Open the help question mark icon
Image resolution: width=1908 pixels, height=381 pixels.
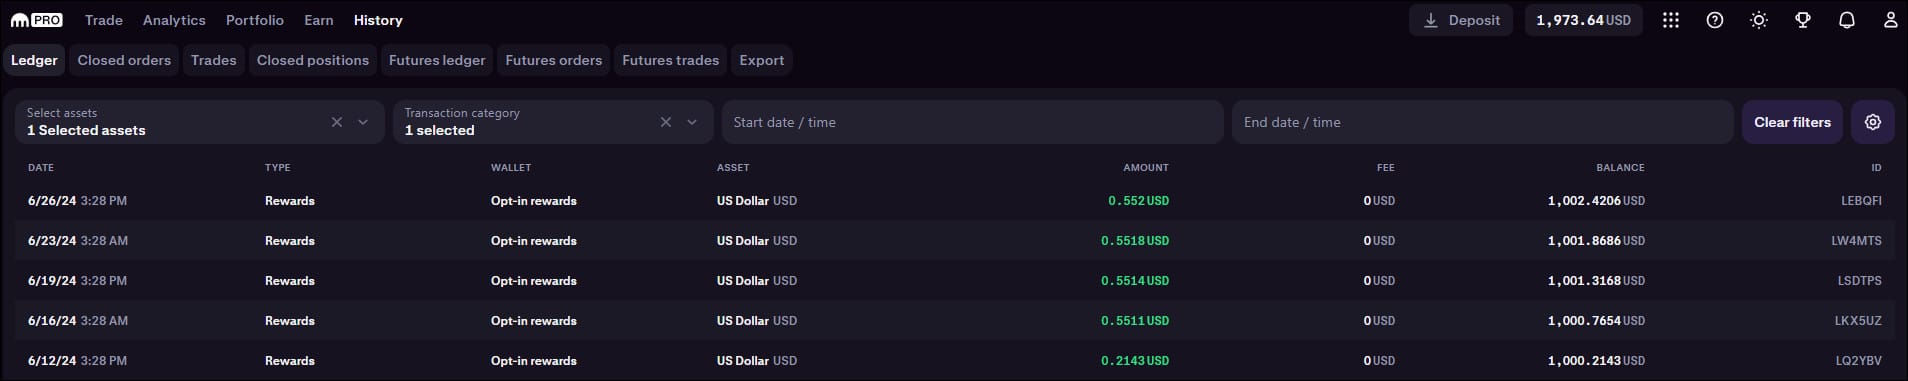coord(1715,20)
